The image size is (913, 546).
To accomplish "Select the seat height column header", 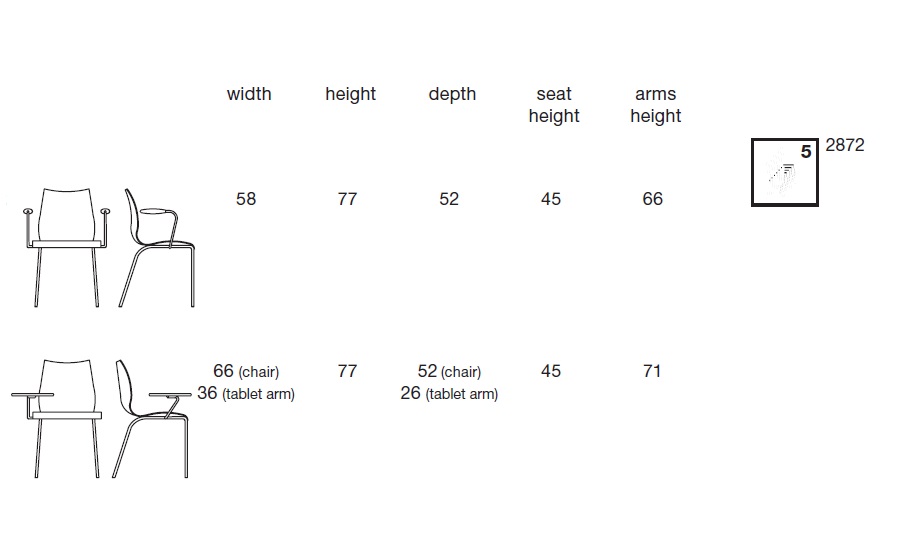I will [554, 105].
